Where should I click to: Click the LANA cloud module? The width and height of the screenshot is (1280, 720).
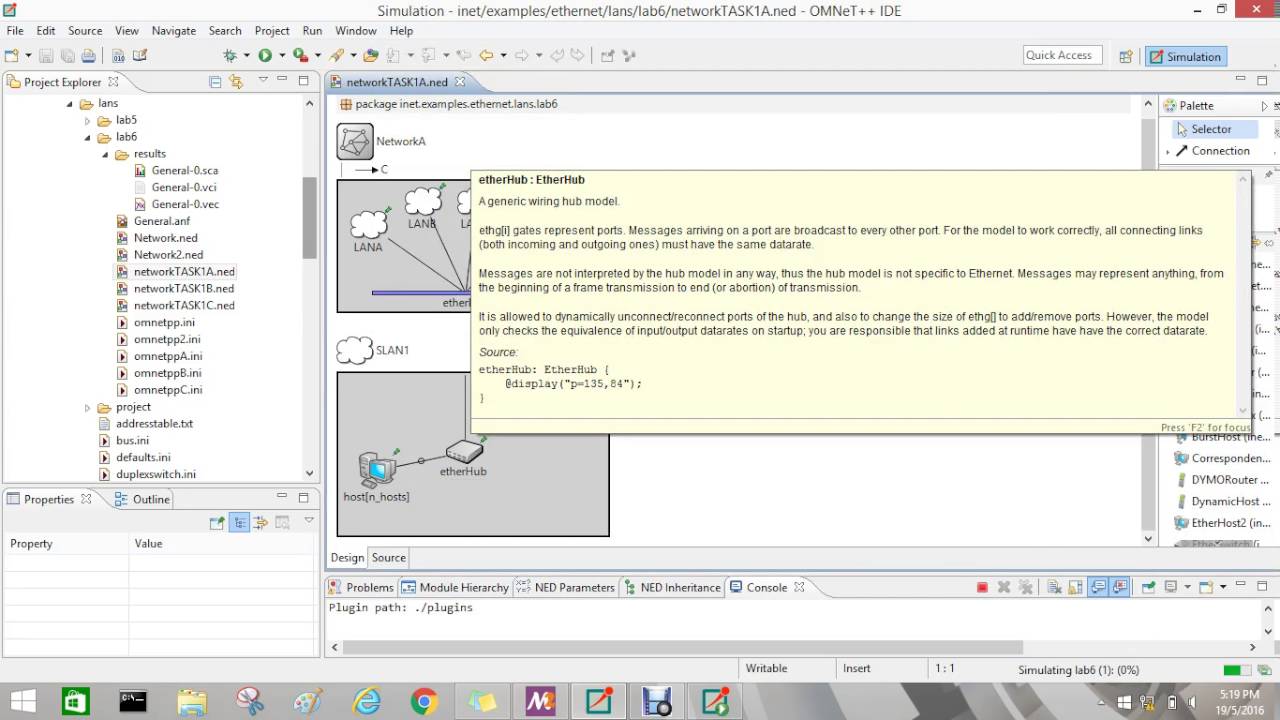[369, 225]
